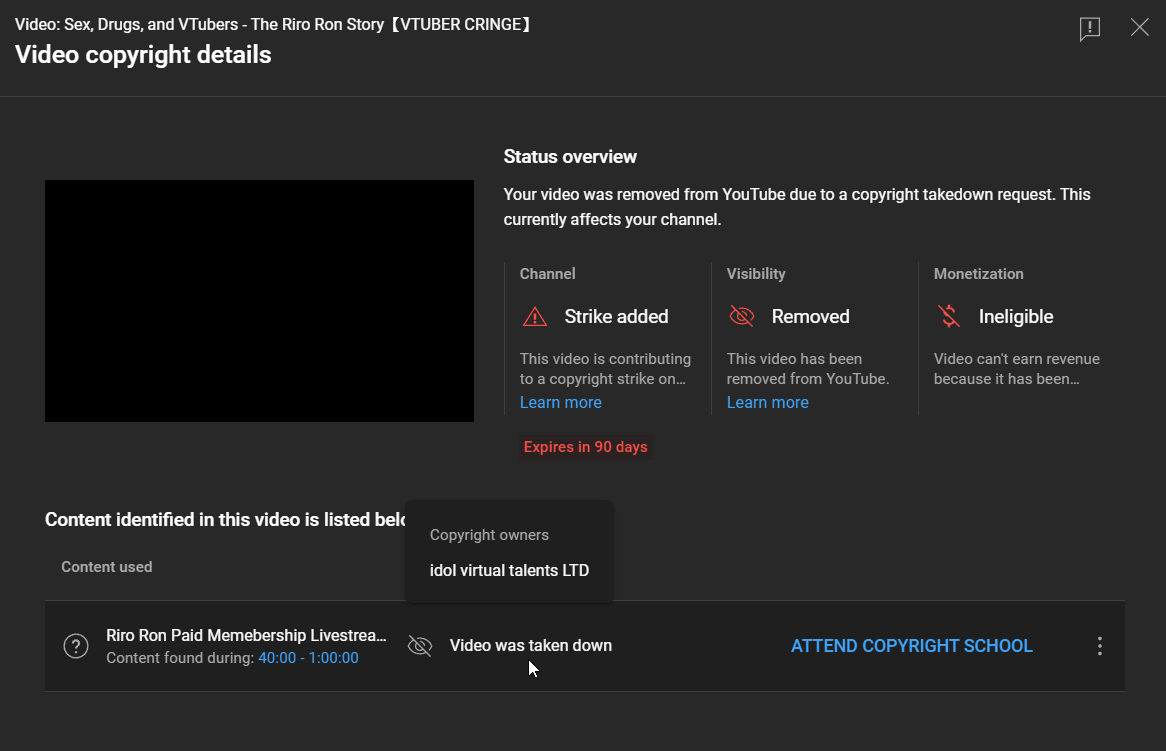Click the Ineligible monetization dollar icon
Viewport: 1166px width, 751px height.
coord(949,316)
